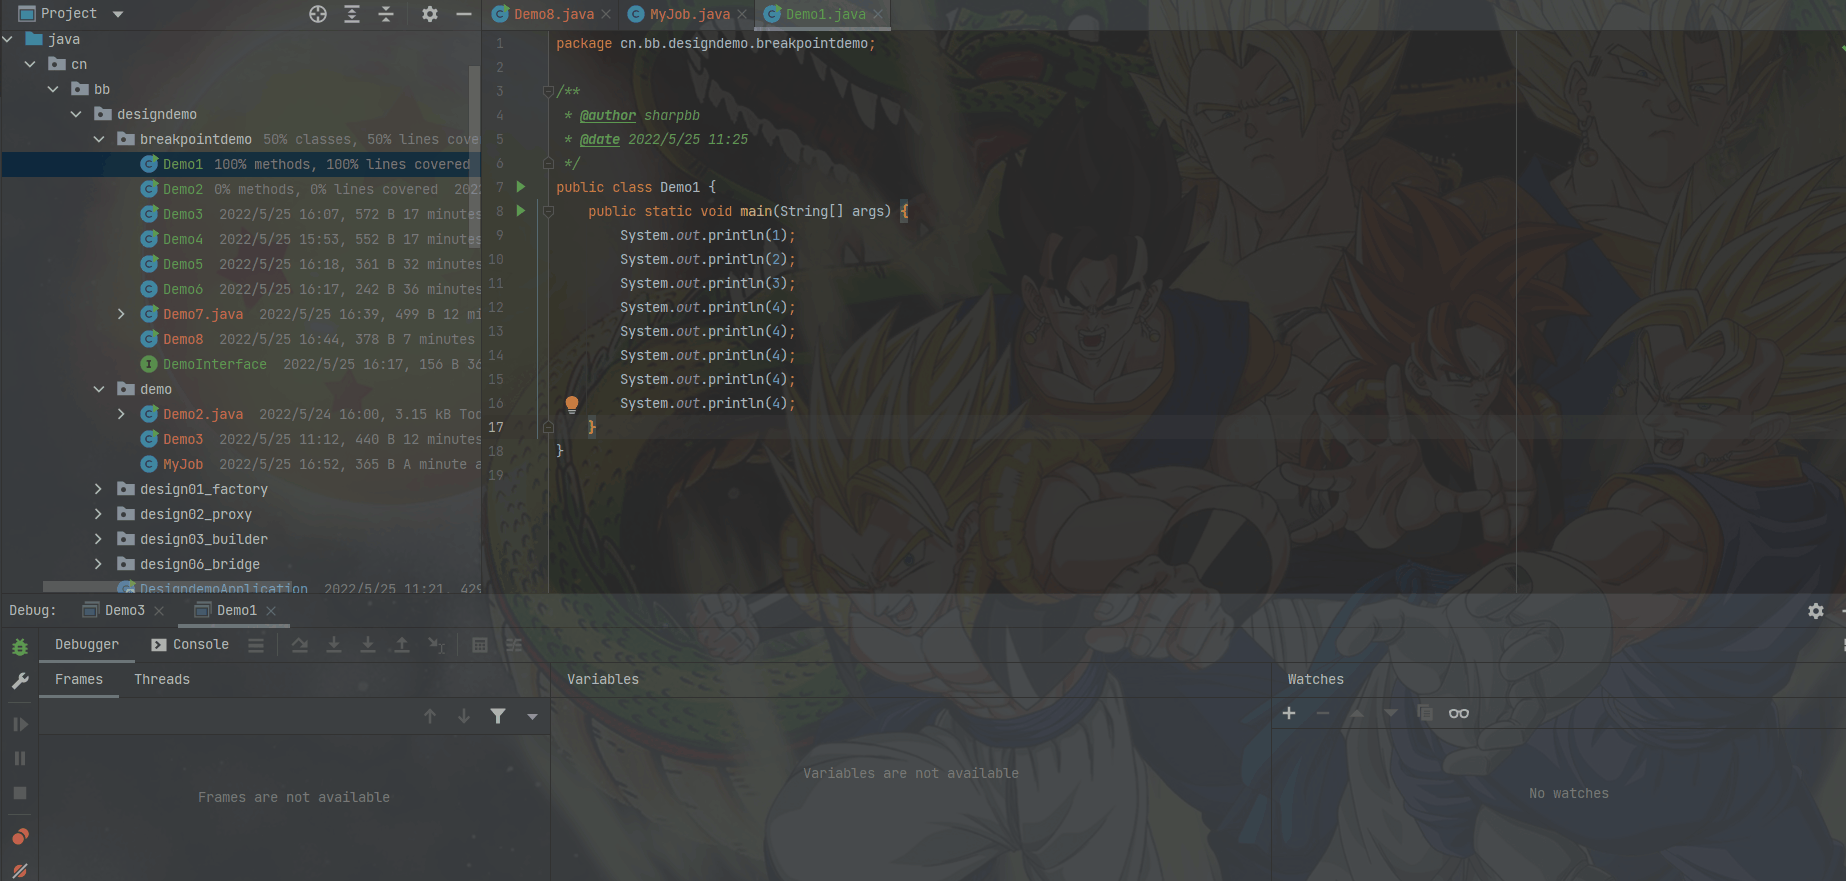Click Pause Program icon
The width and height of the screenshot is (1846, 881).
20,758
